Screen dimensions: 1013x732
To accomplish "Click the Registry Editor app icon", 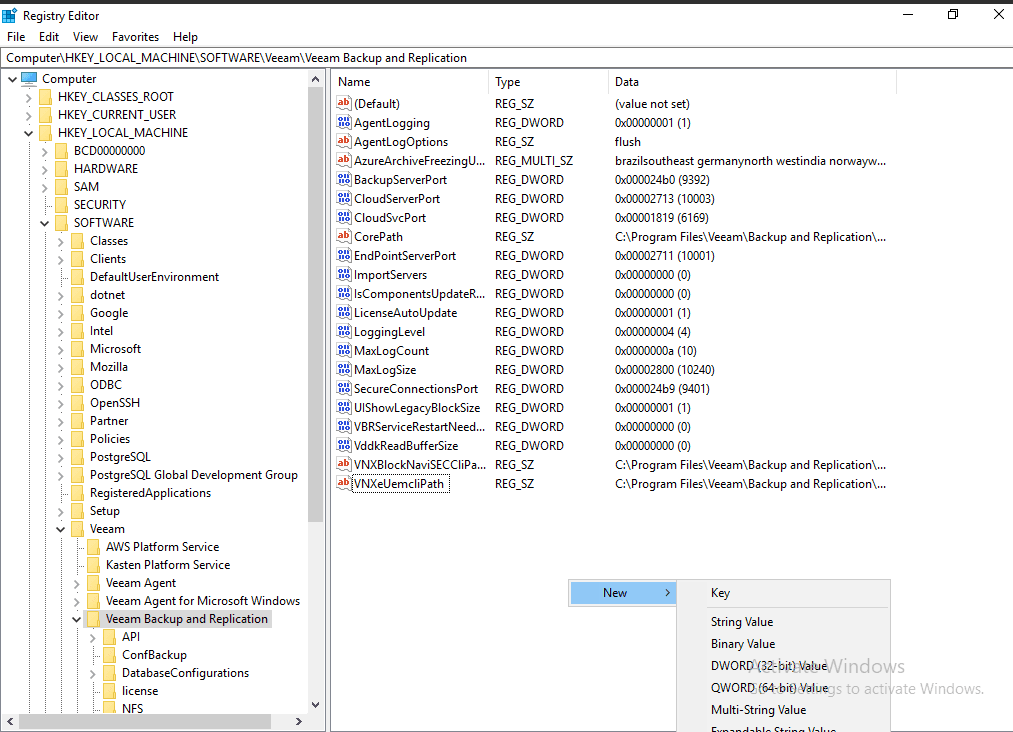I will pos(10,15).
